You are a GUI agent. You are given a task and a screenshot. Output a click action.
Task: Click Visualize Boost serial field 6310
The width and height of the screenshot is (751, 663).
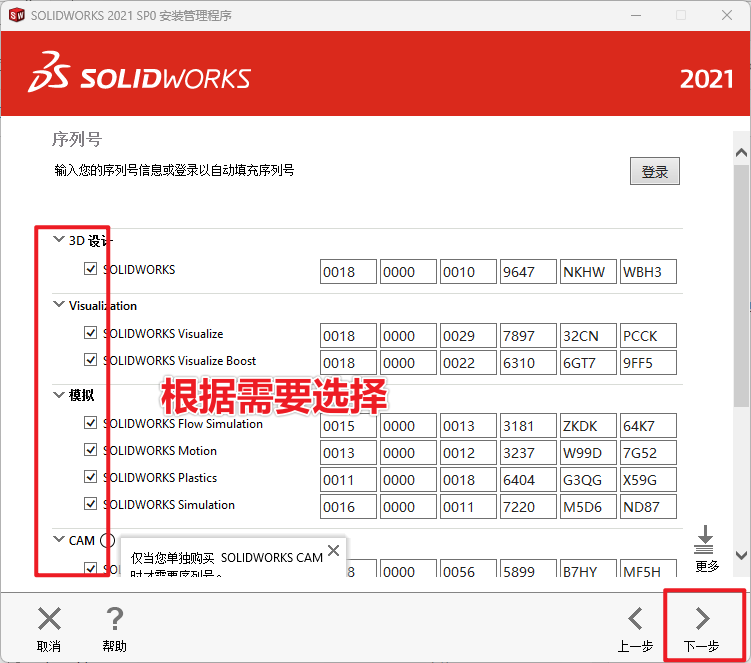click(528, 363)
